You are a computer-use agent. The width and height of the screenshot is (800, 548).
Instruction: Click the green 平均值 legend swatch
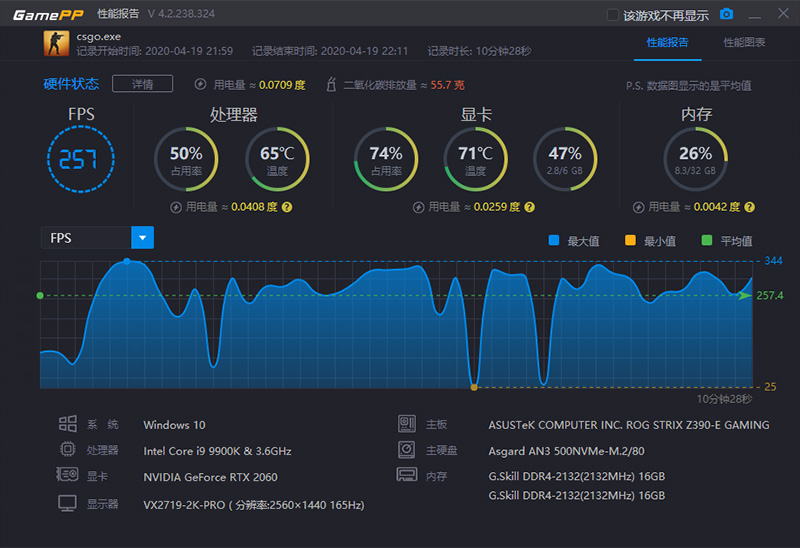click(x=707, y=240)
